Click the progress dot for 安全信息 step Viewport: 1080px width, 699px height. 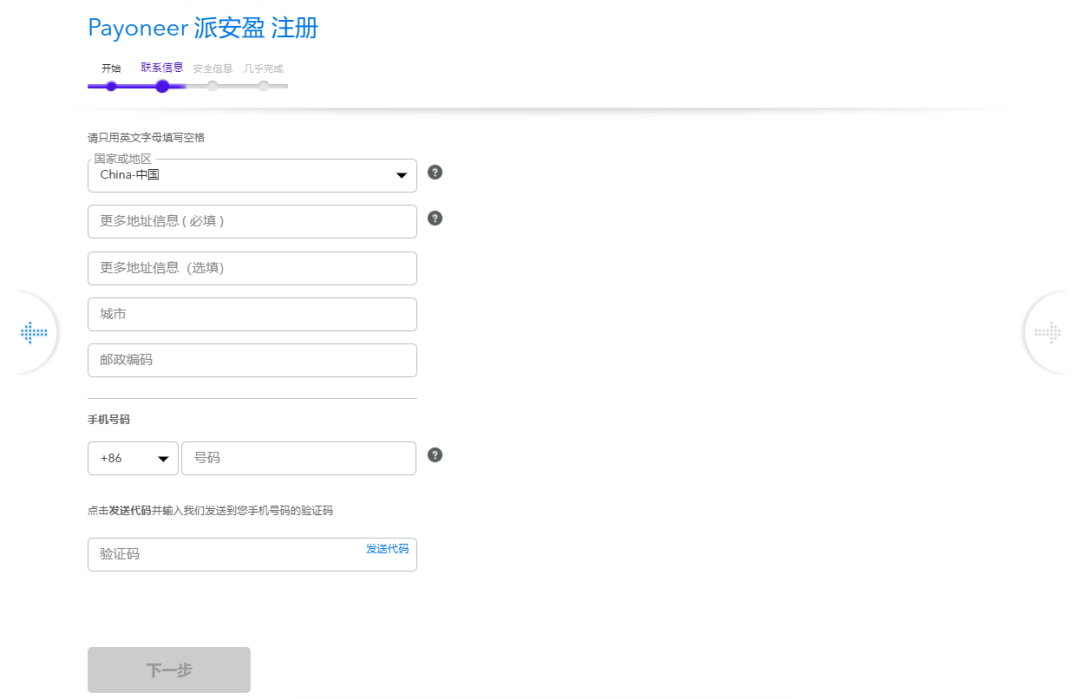(212, 86)
